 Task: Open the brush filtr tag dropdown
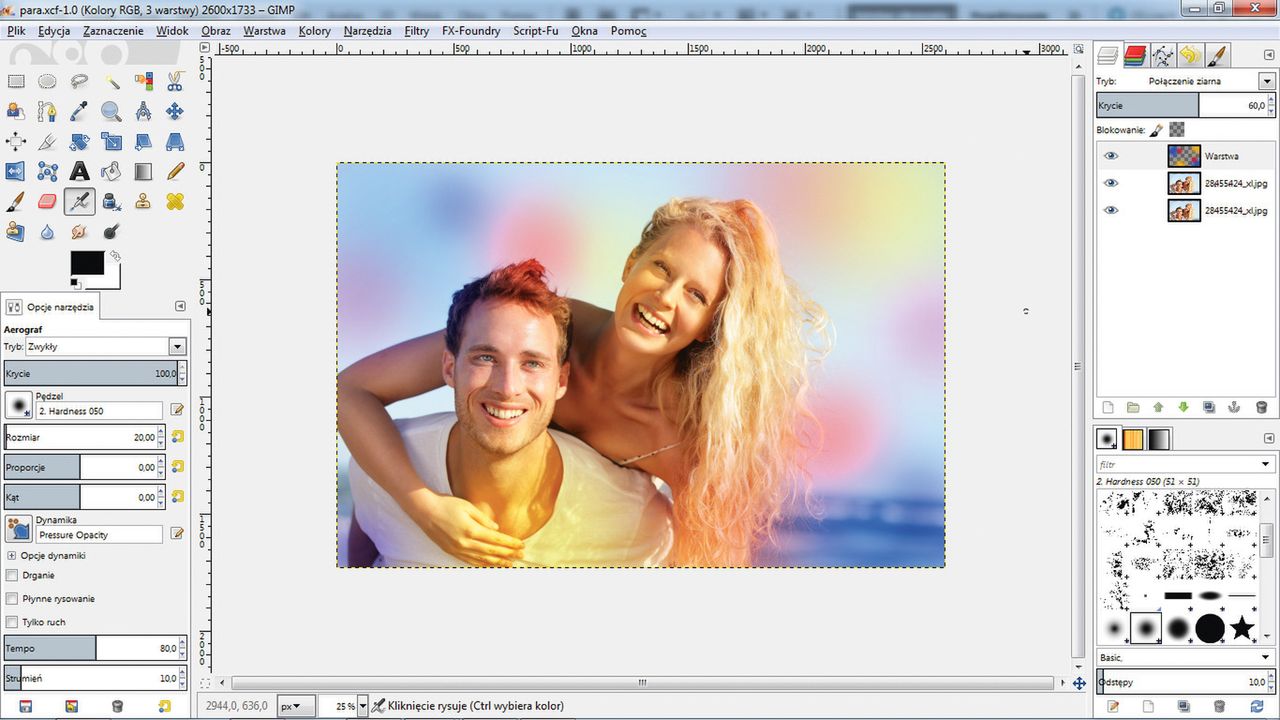click(x=1267, y=464)
